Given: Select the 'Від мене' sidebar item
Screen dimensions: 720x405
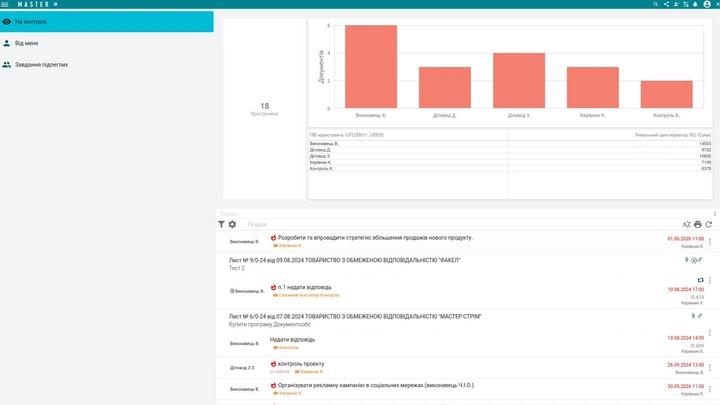Looking at the screenshot, I should [x=107, y=43].
